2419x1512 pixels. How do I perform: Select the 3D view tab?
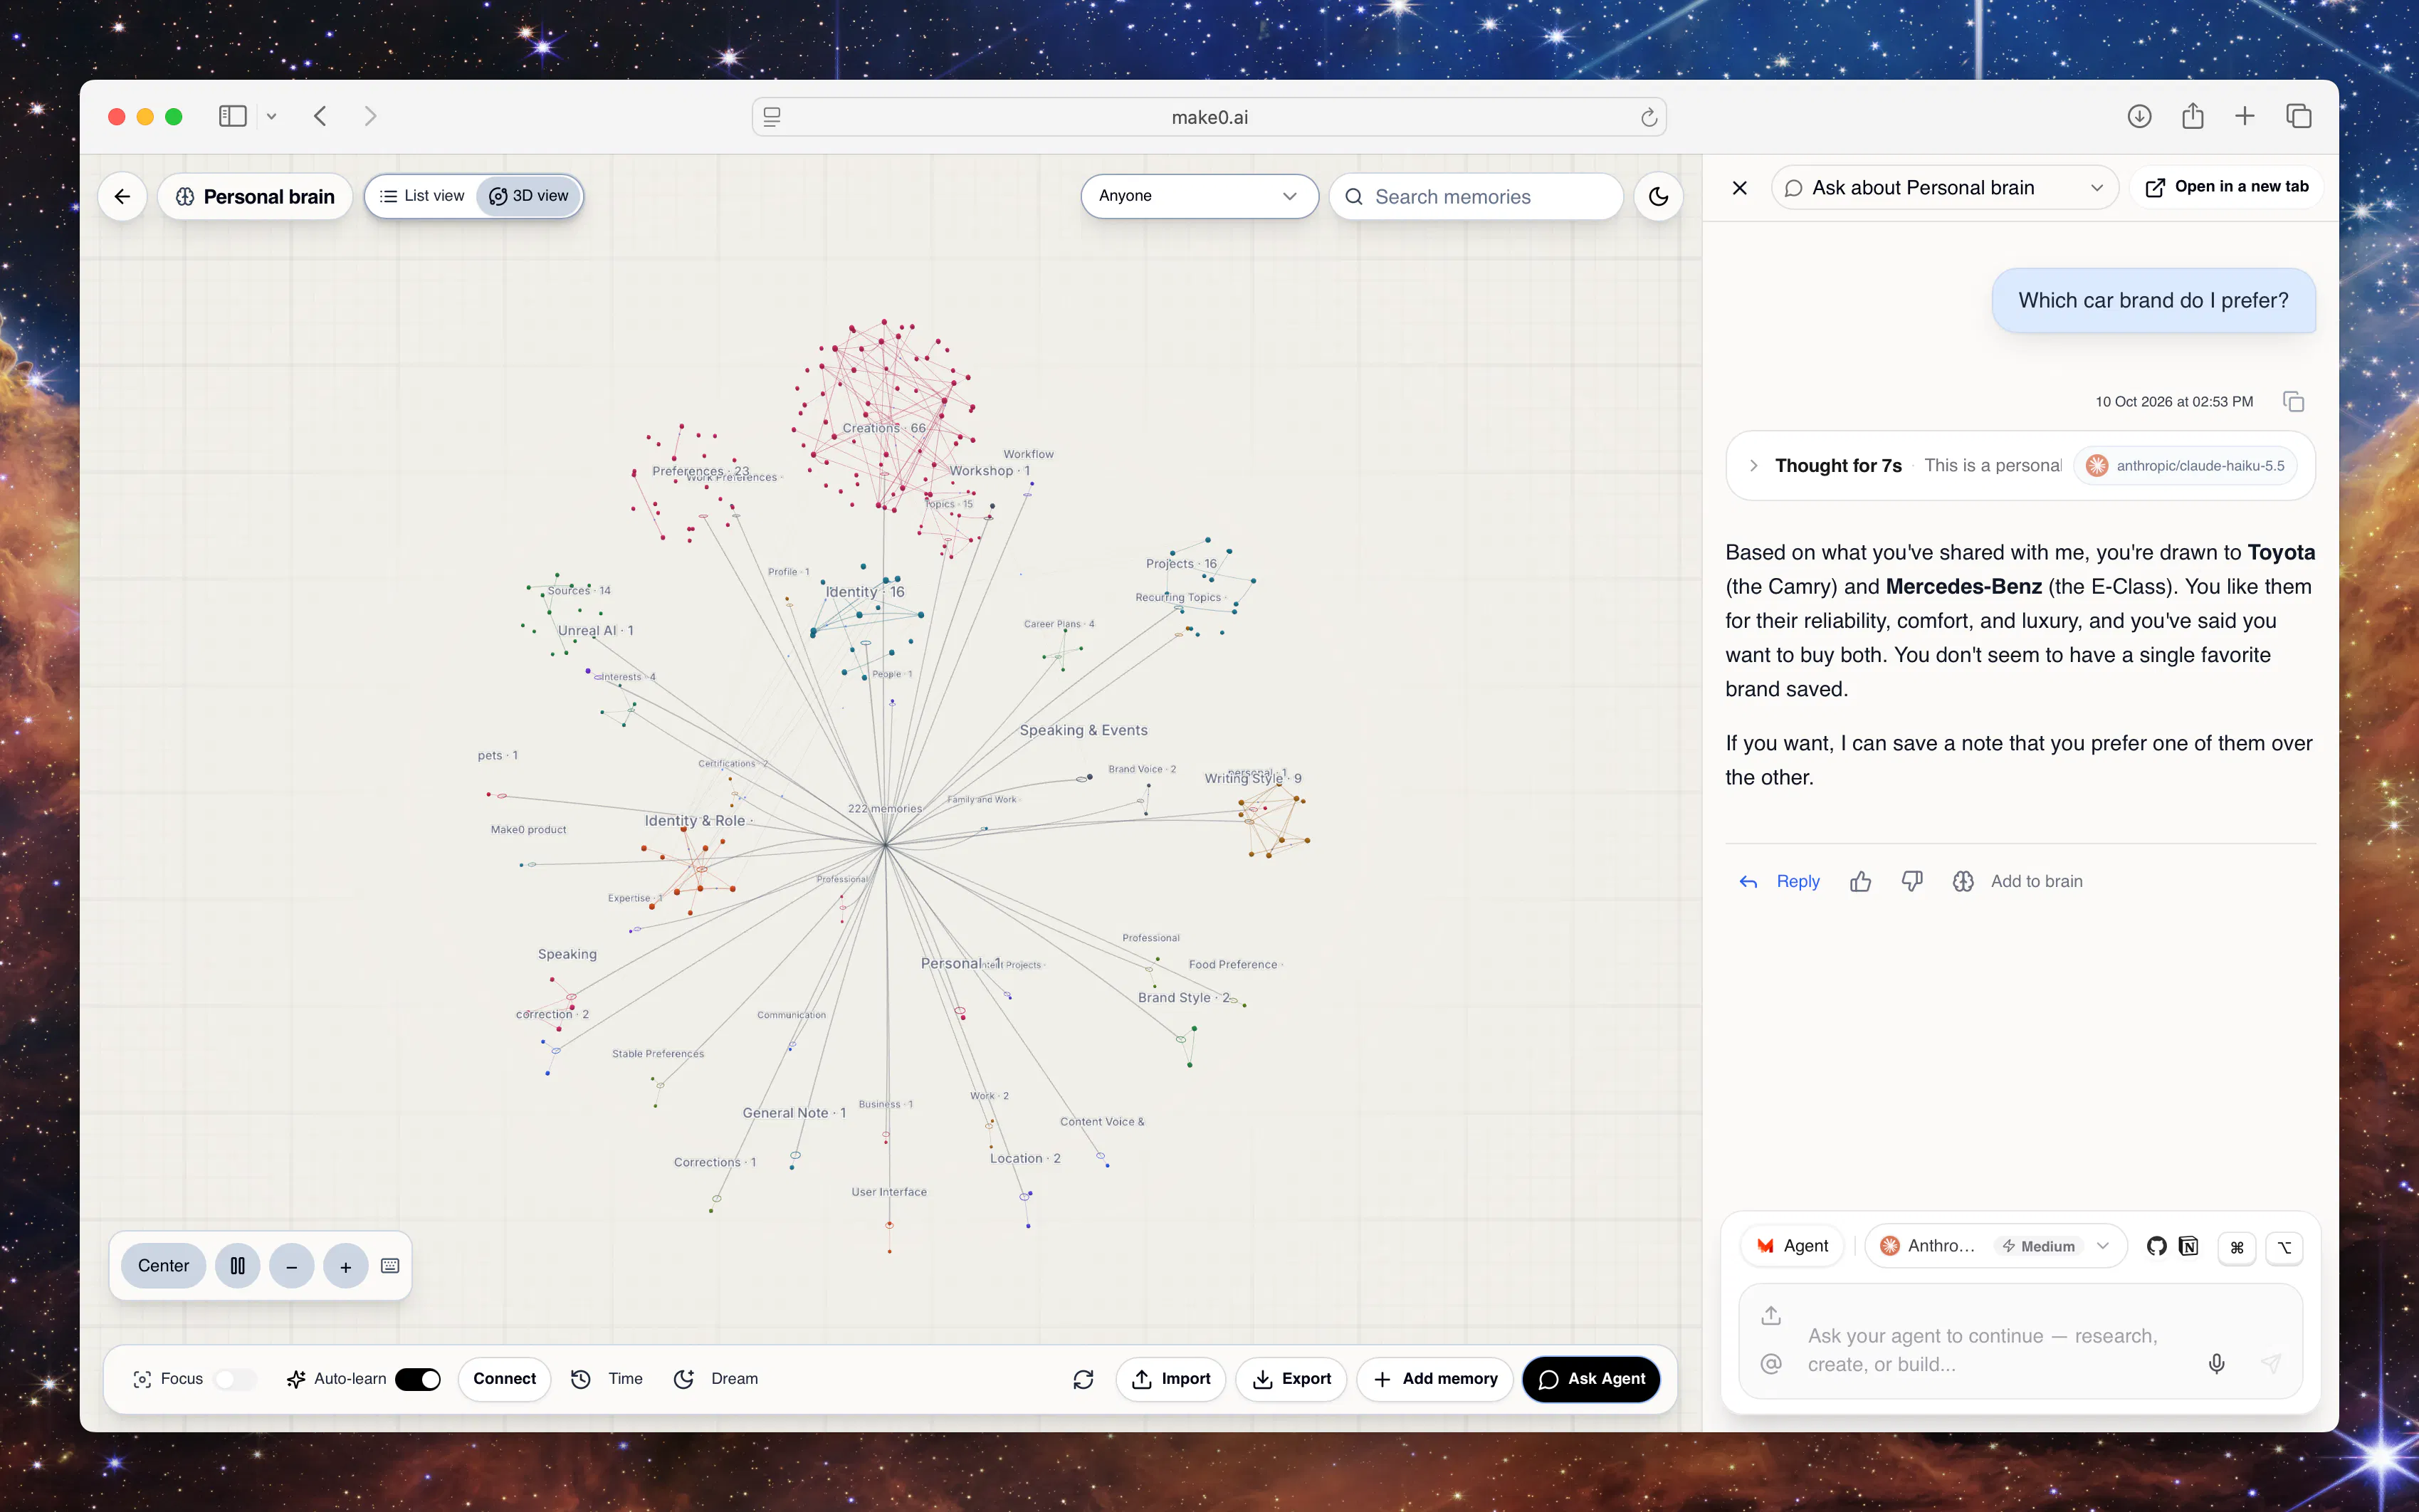click(x=529, y=196)
